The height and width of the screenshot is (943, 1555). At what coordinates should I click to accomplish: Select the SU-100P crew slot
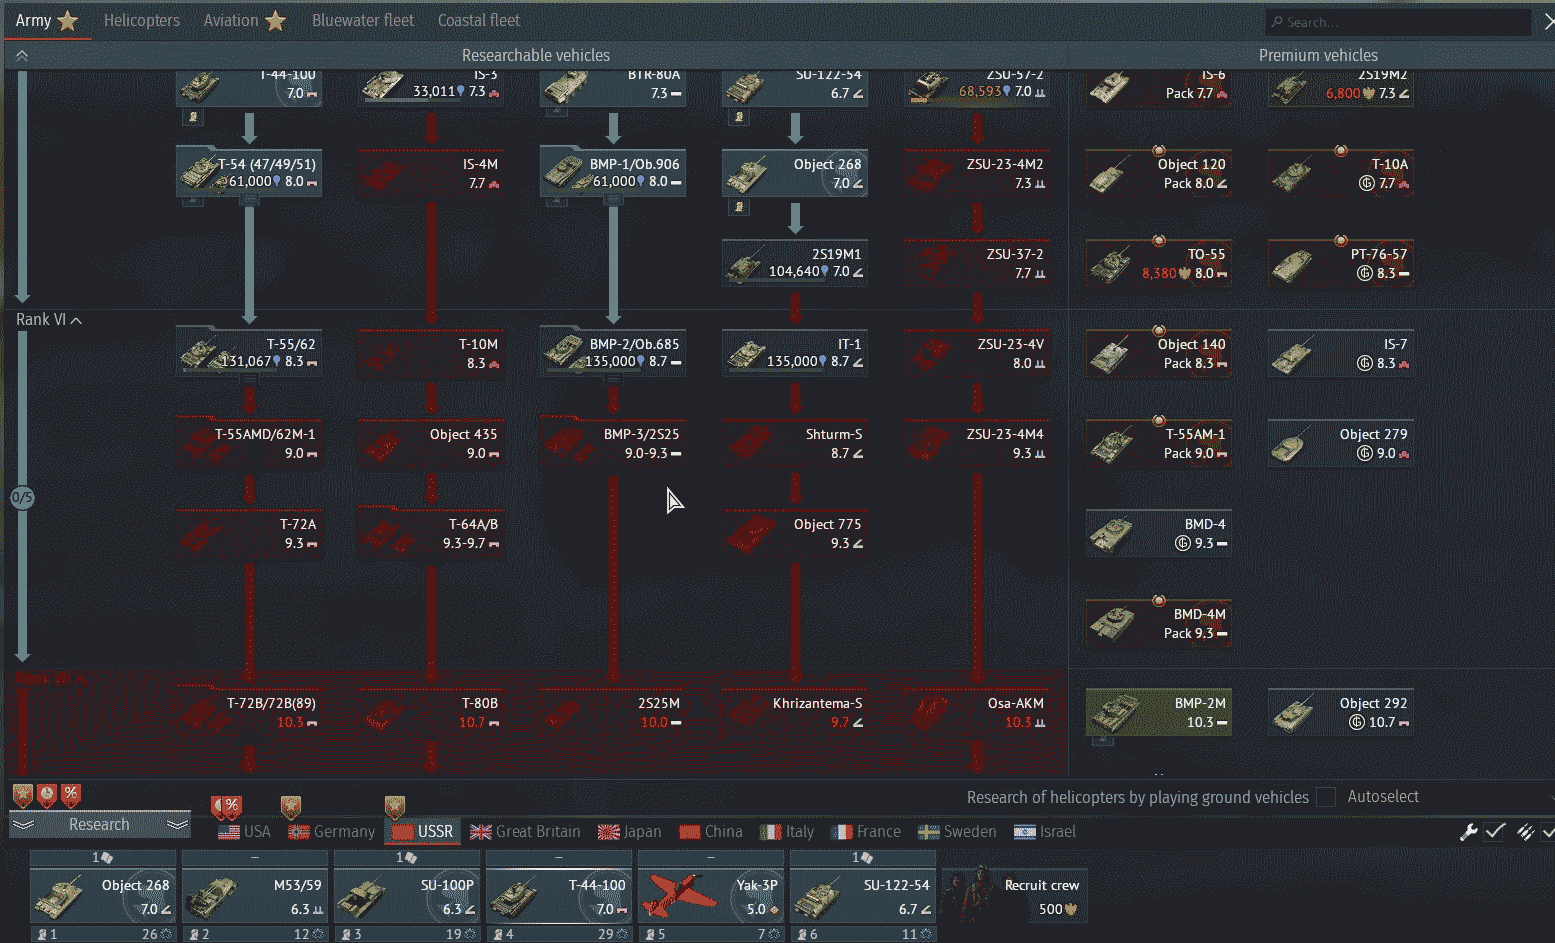coord(407,896)
